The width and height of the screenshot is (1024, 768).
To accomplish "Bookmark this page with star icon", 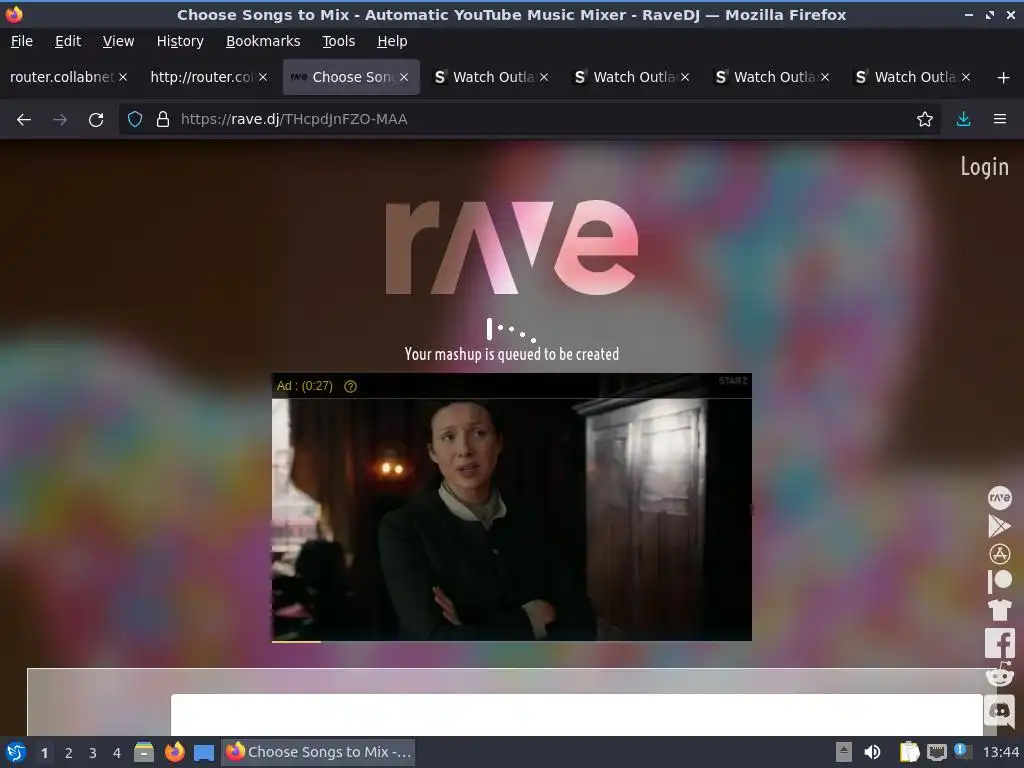I will [x=924, y=120].
